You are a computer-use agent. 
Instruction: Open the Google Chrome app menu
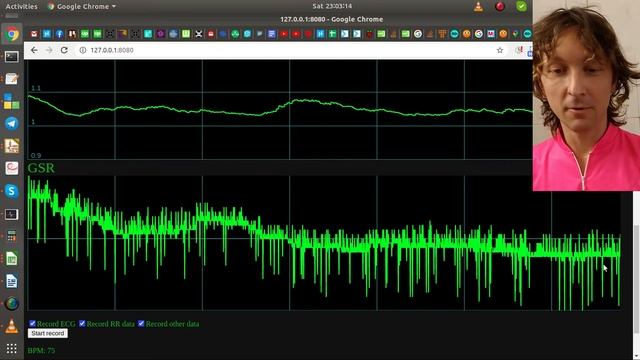[82, 6]
